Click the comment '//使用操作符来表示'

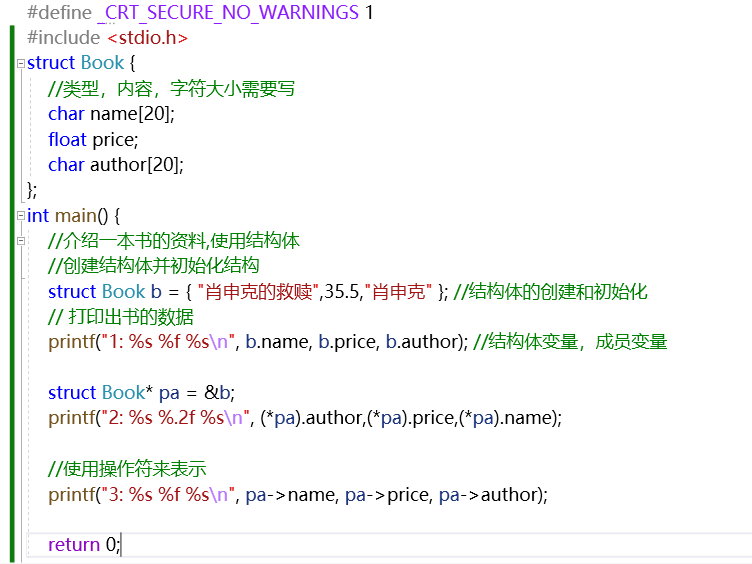127,469
